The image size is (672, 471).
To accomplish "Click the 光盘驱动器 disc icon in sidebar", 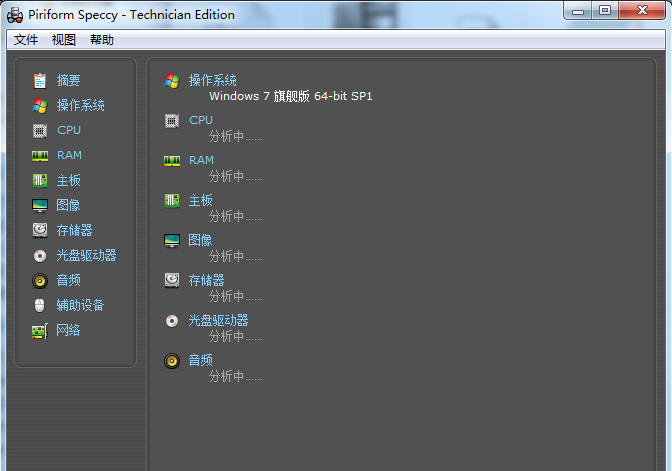I will point(40,256).
